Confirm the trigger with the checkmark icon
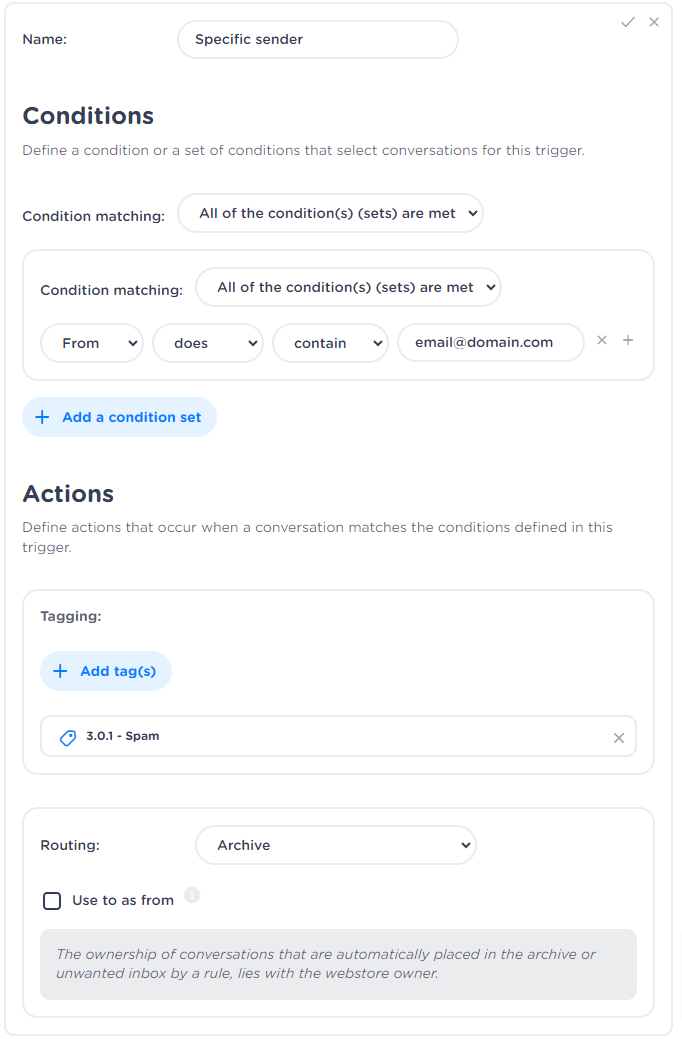 click(628, 22)
